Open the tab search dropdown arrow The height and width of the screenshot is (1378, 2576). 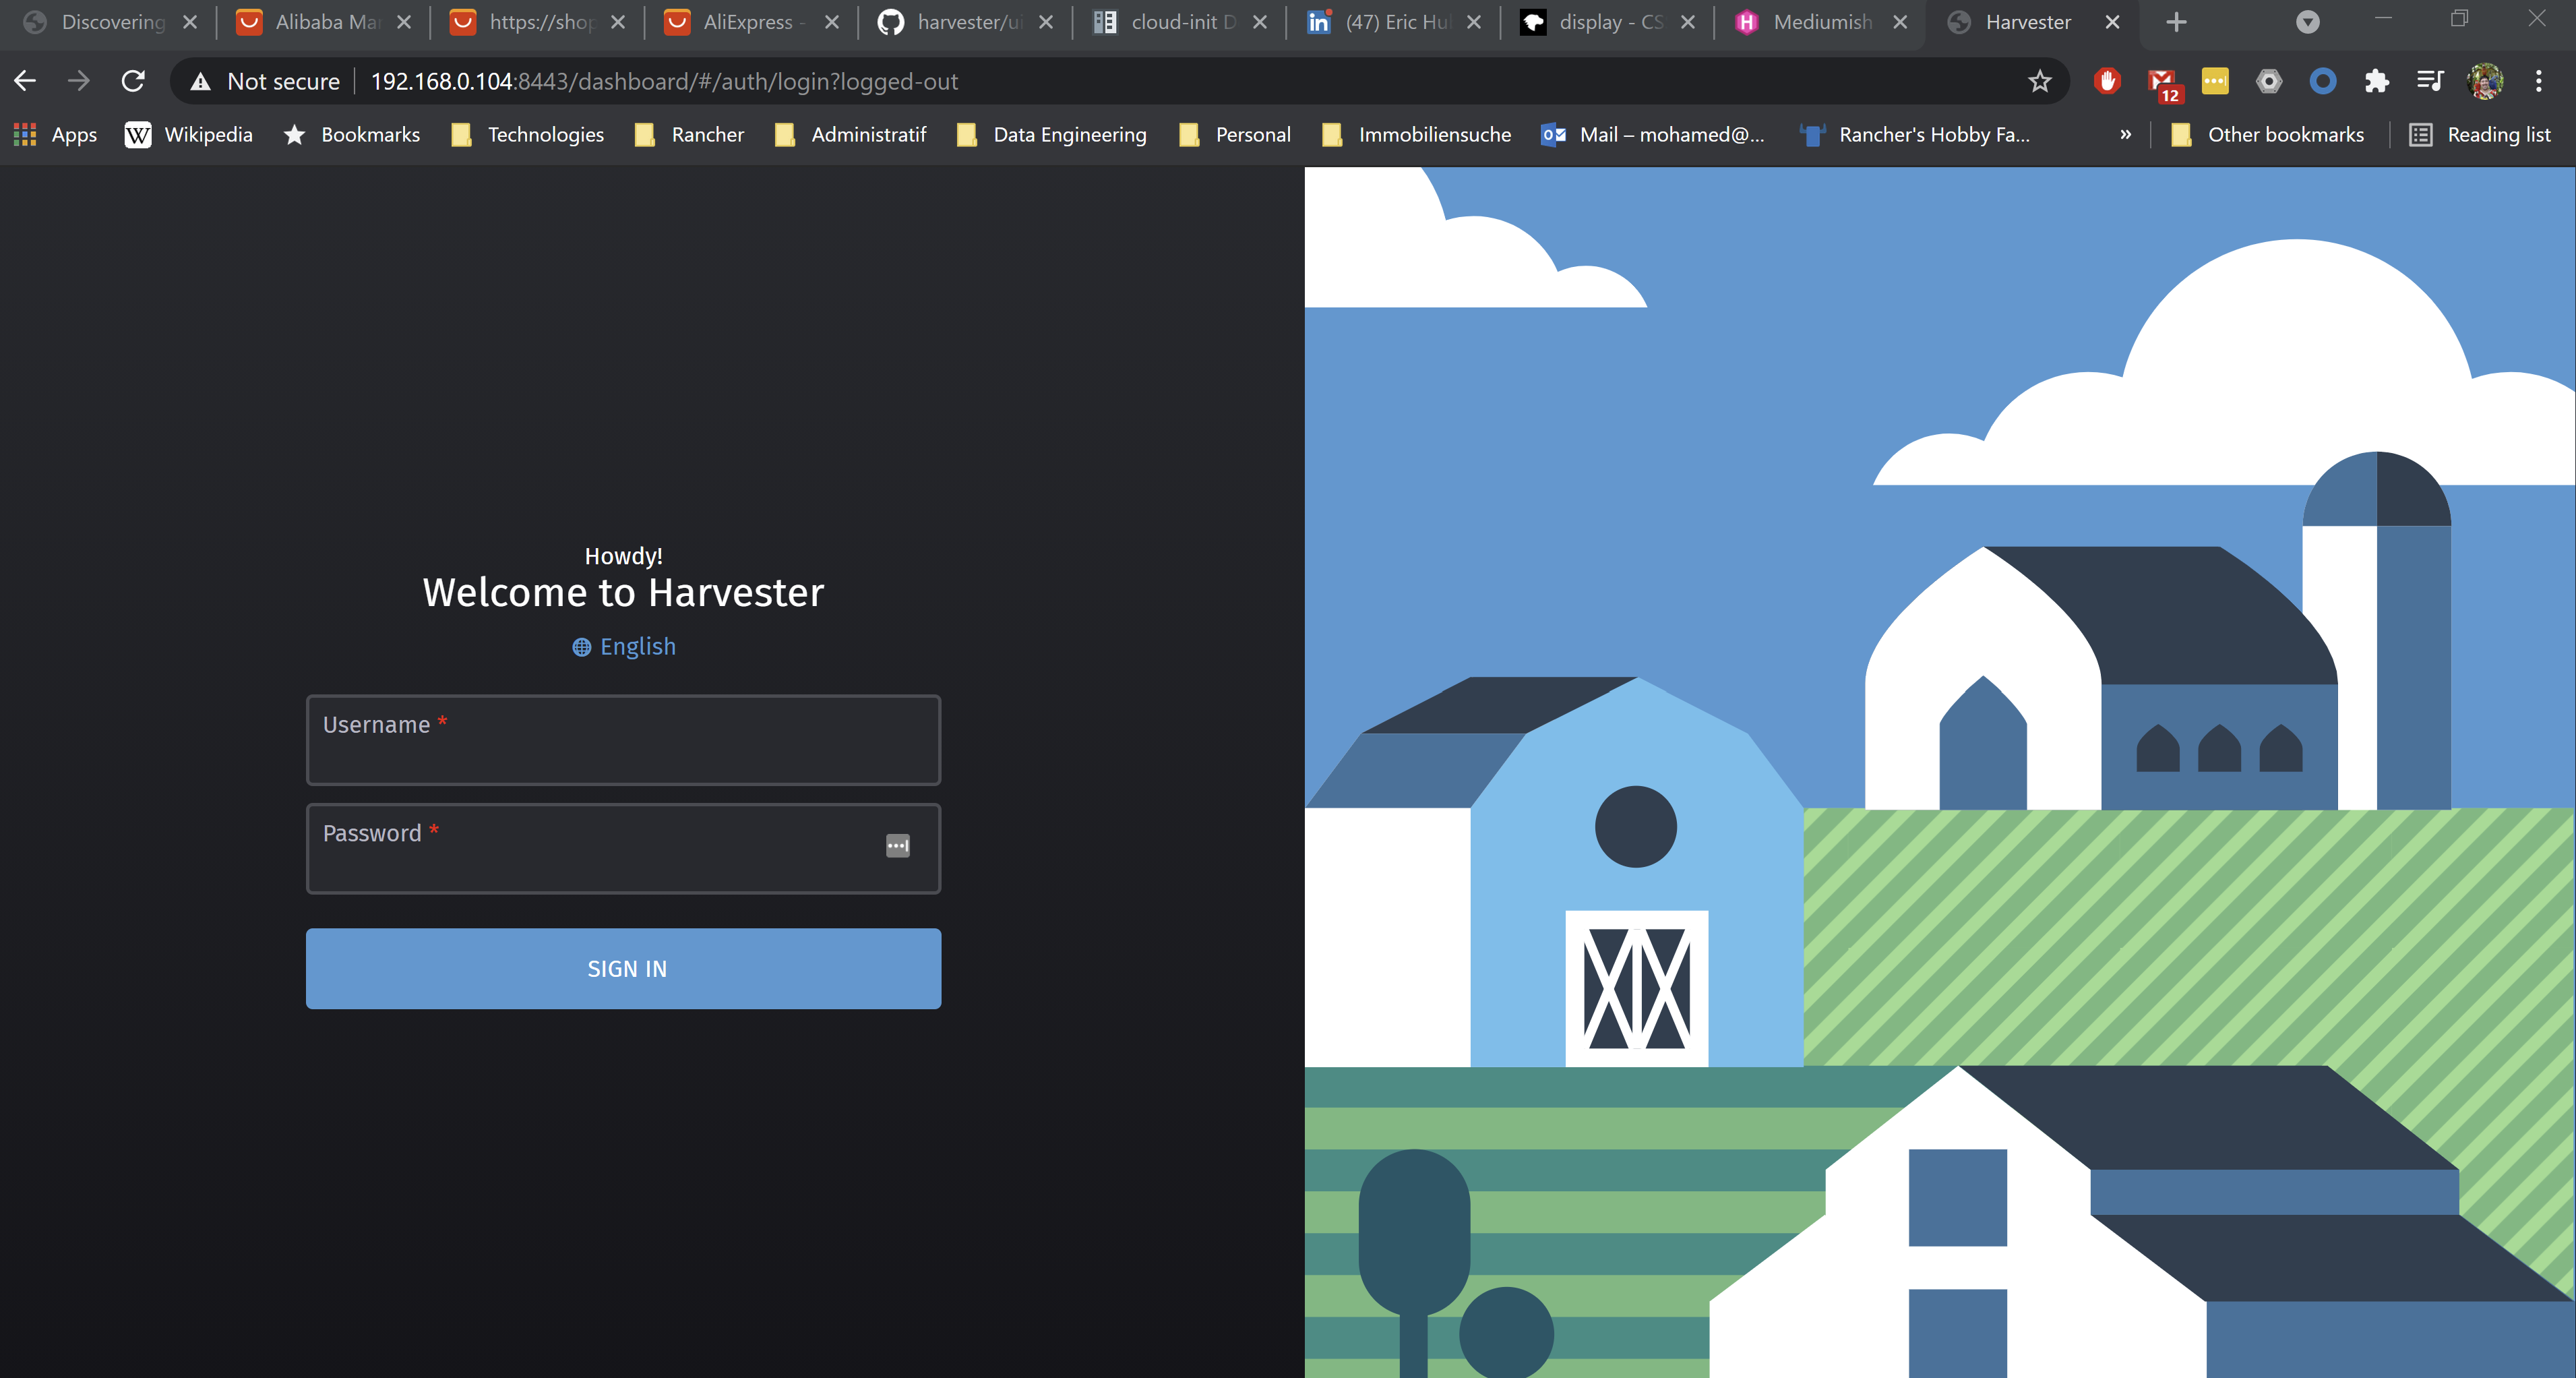point(2308,22)
